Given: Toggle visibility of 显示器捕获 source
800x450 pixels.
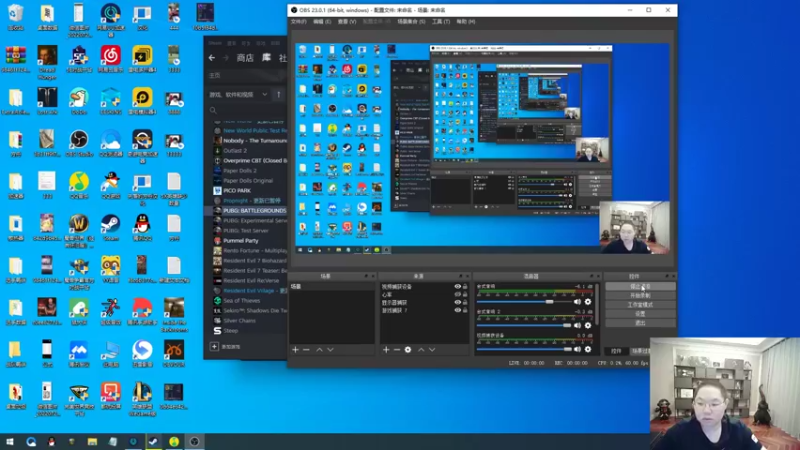Looking at the screenshot, I should point(458,302).
